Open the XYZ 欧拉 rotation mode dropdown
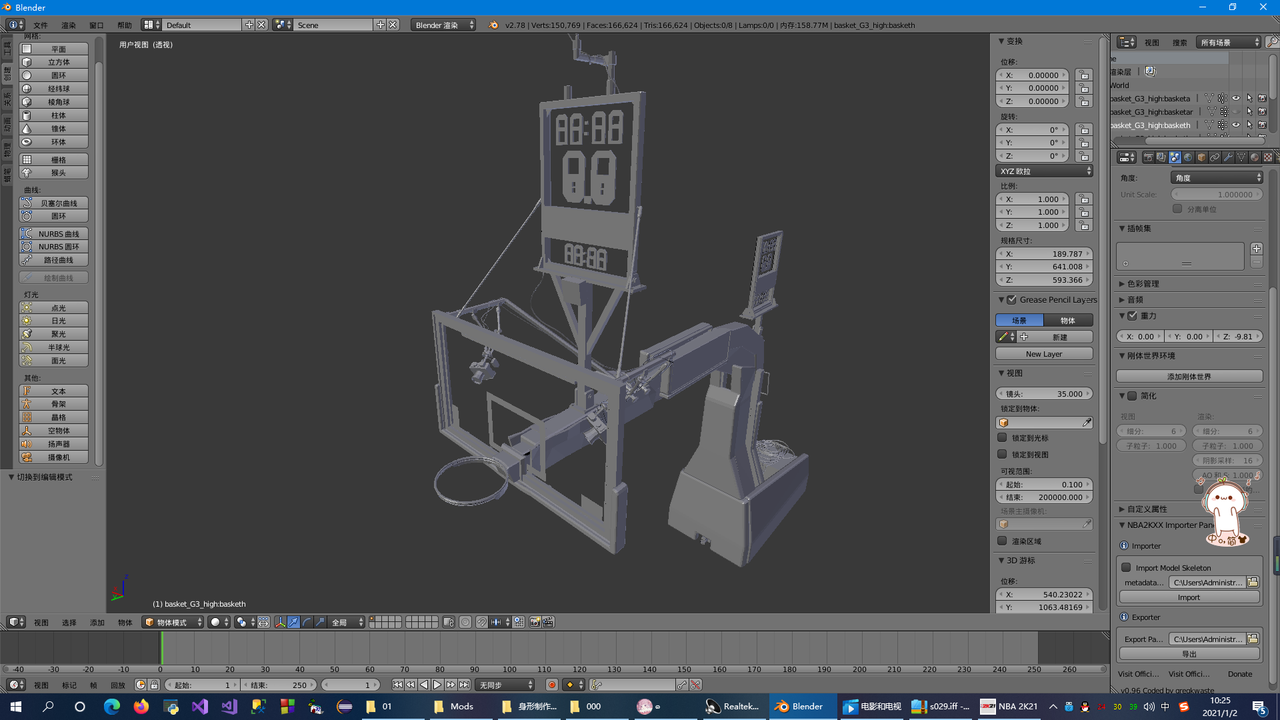This screenshot has width=1280, height=720. [1045, 171]
